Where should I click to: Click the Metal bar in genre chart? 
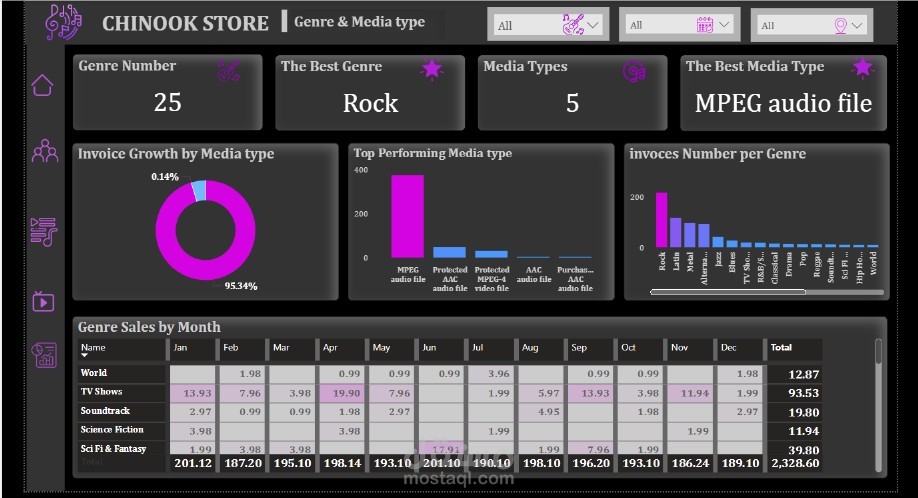[690, 235]
